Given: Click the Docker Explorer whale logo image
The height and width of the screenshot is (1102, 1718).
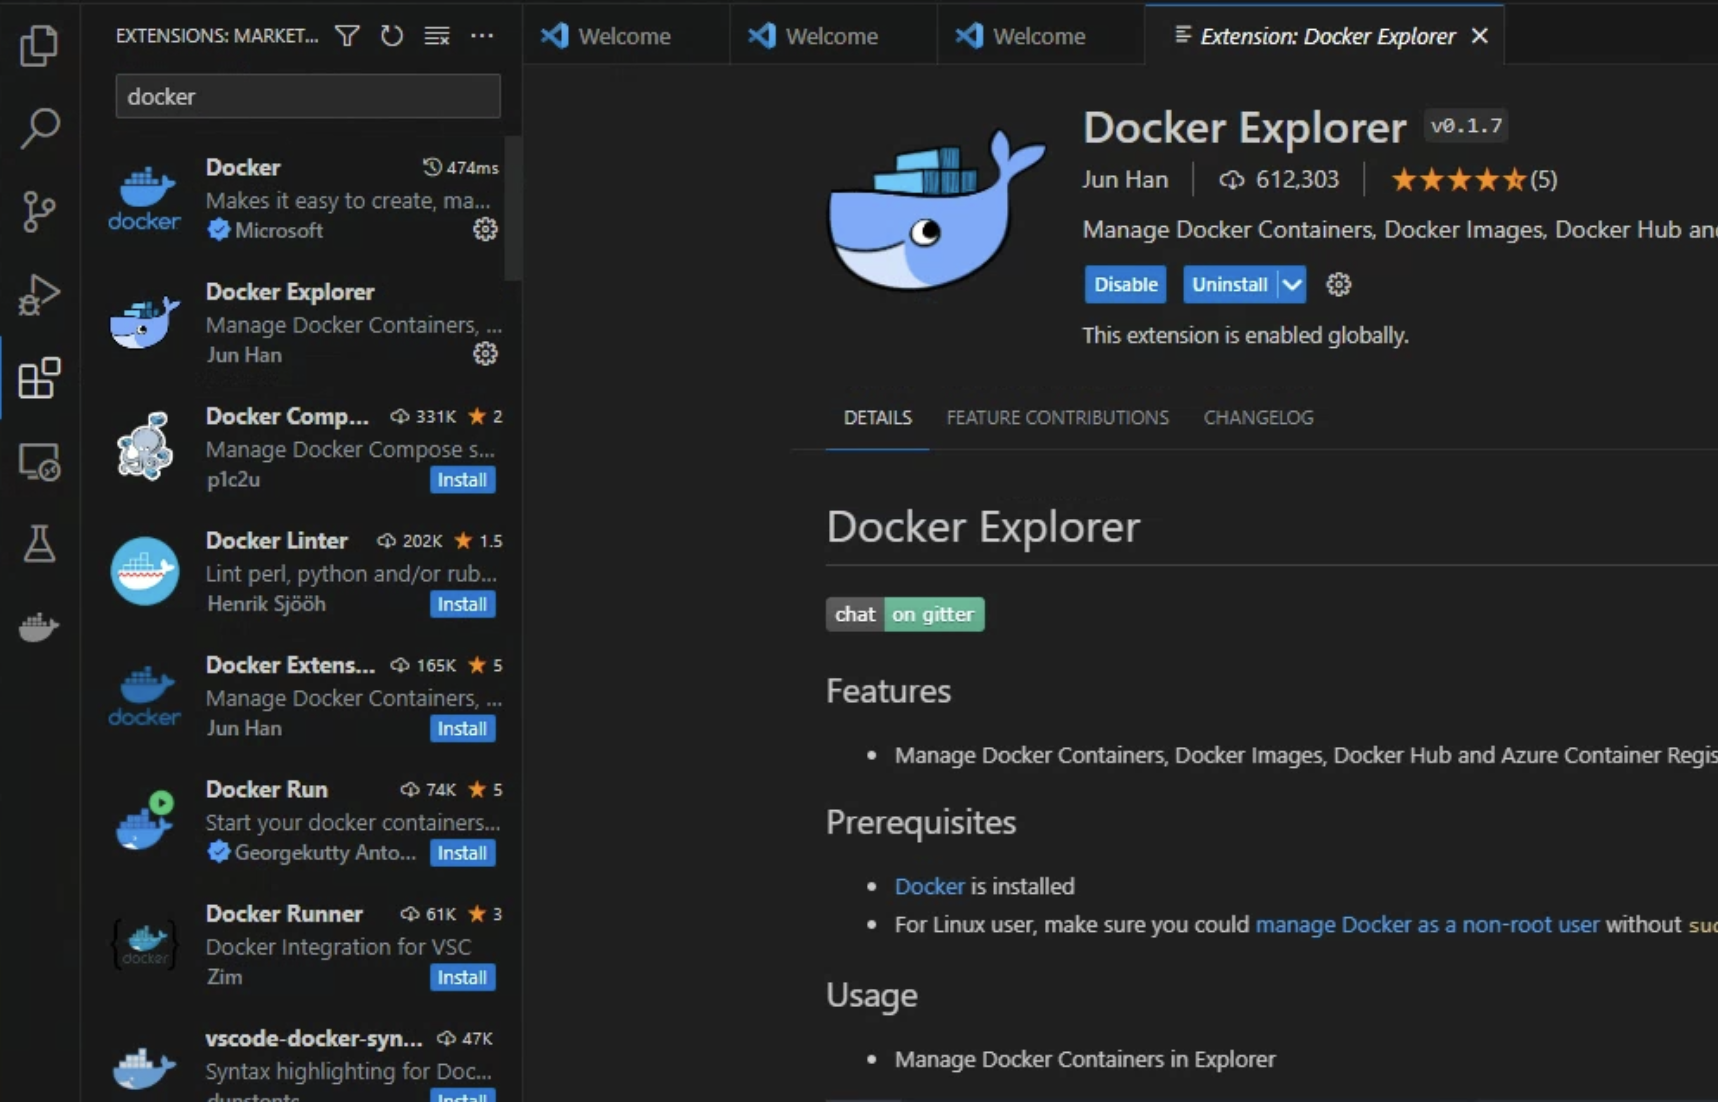Looking at the screenshot, I should pyautogui.click(x=936, y=211).
